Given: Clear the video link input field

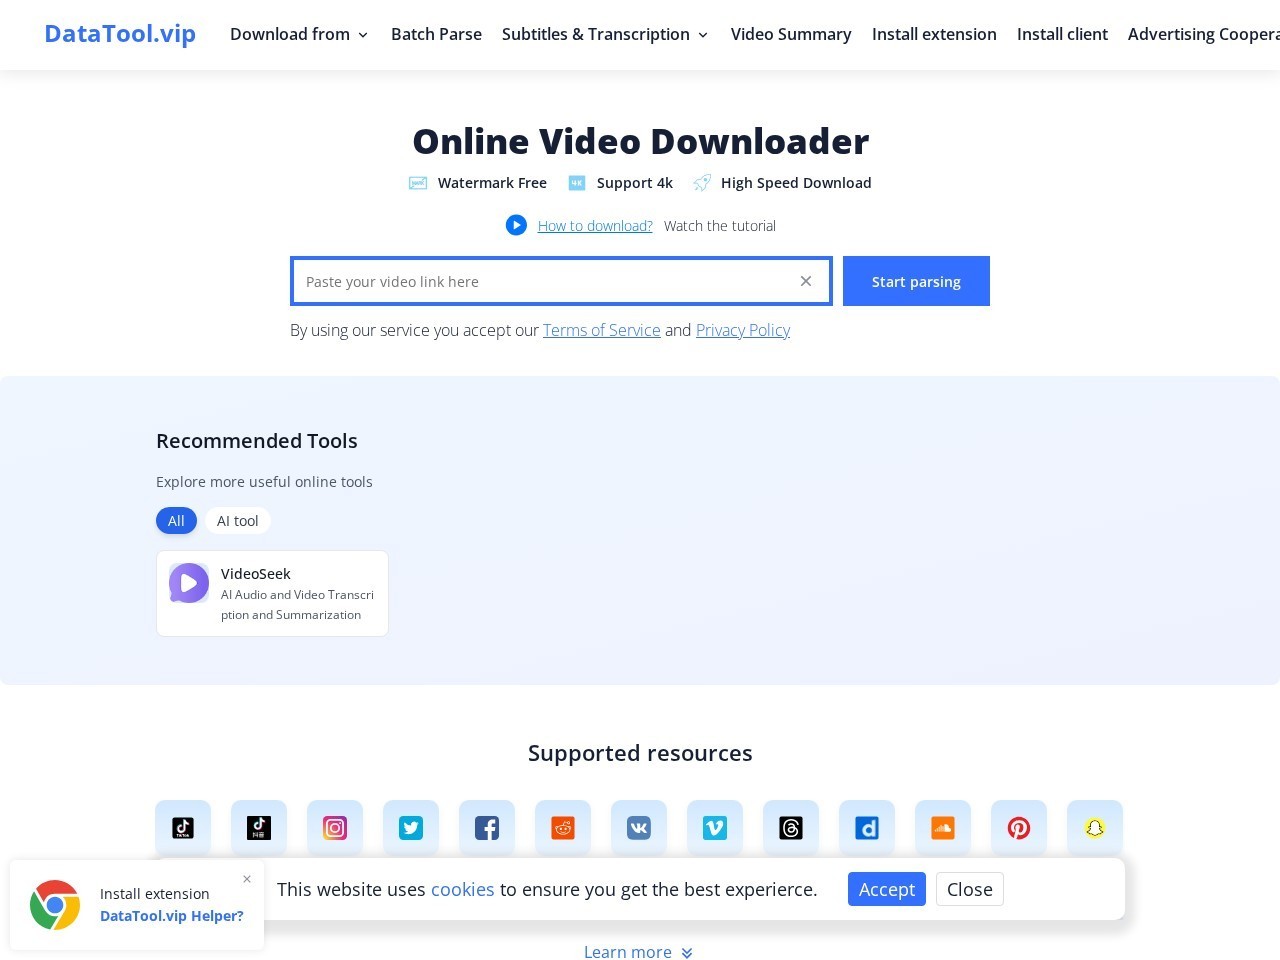Looking at the screenshot, I should tap(806, 281).
